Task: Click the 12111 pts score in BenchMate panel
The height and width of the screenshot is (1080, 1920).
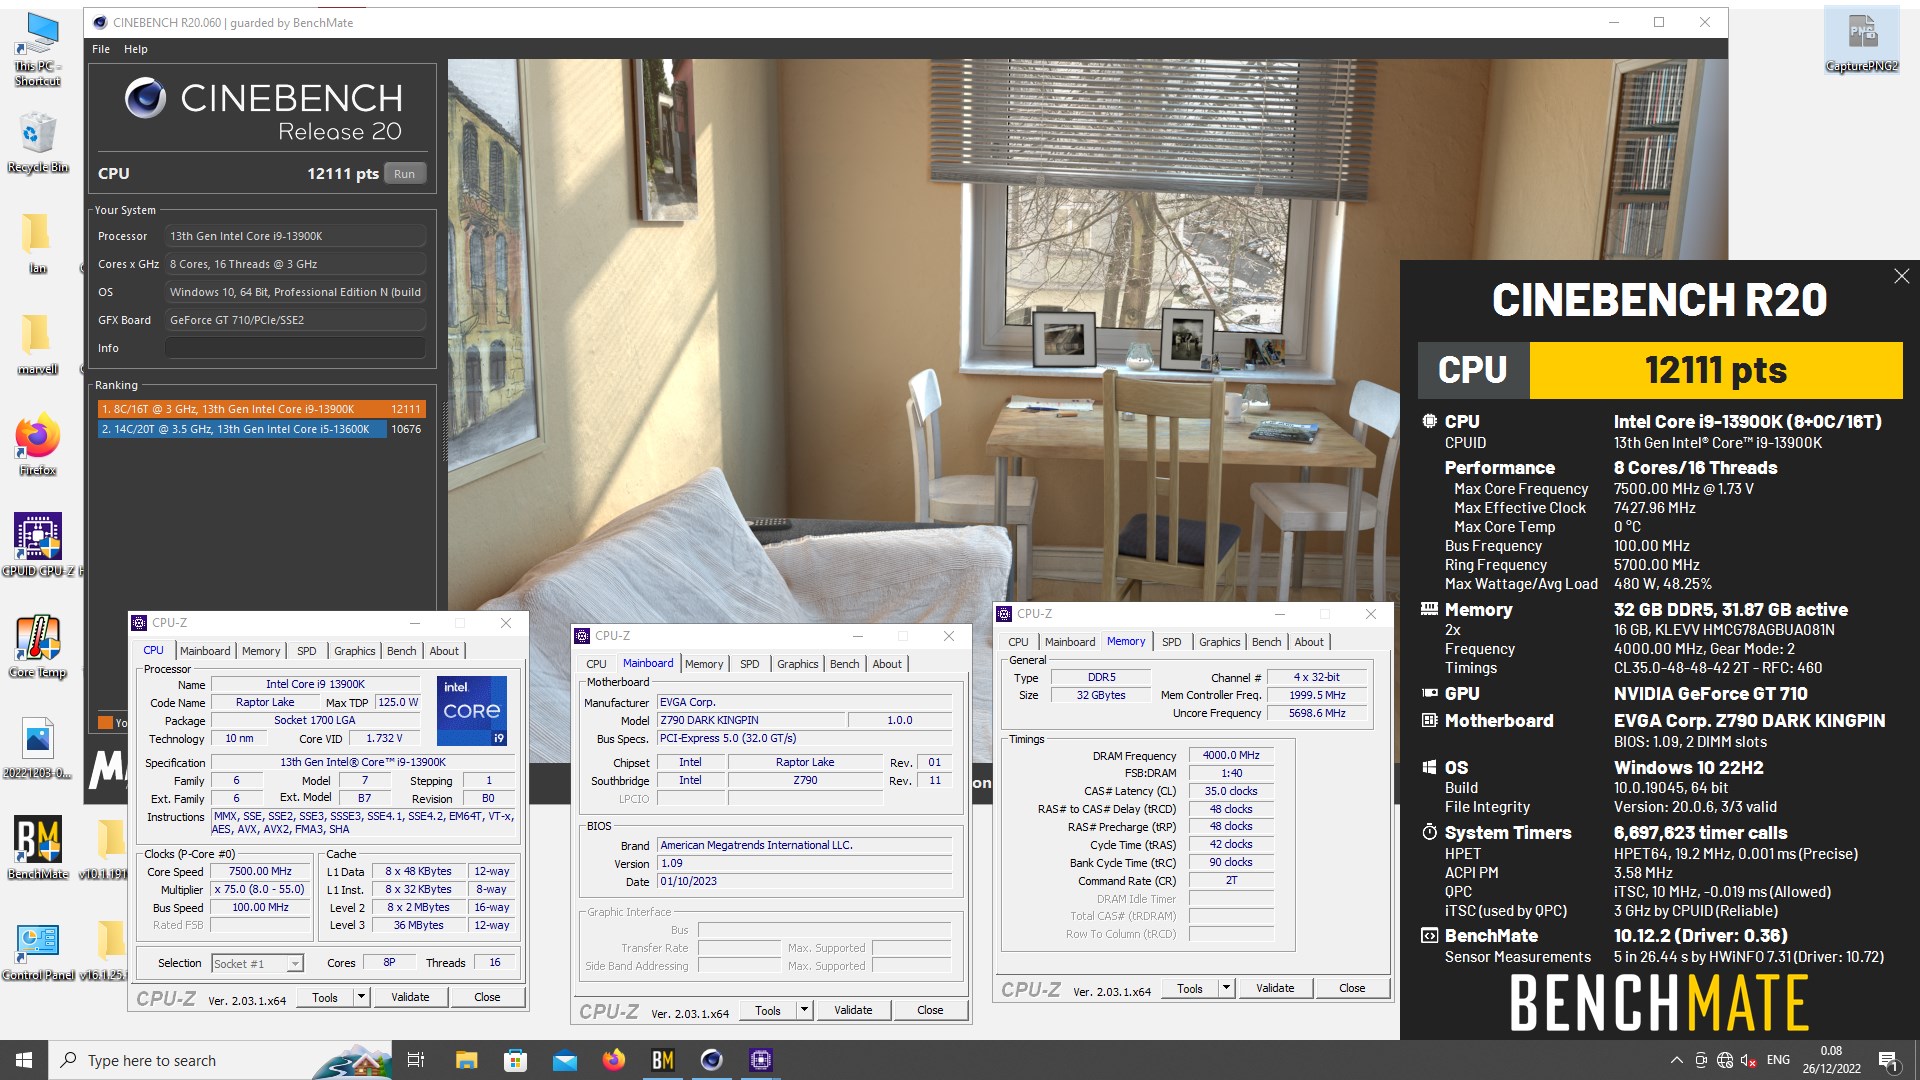Action: pos(1716,371)
